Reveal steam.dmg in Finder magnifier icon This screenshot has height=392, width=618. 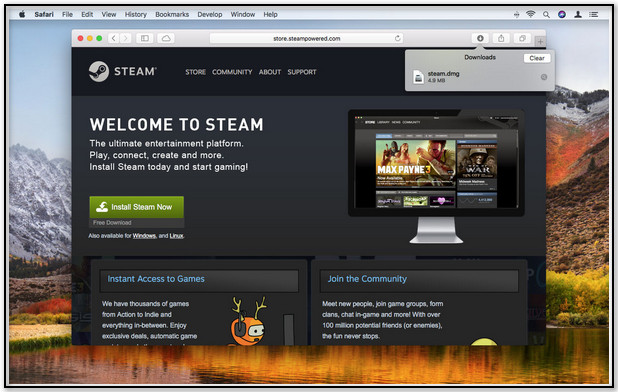click(x=544, y=77)
